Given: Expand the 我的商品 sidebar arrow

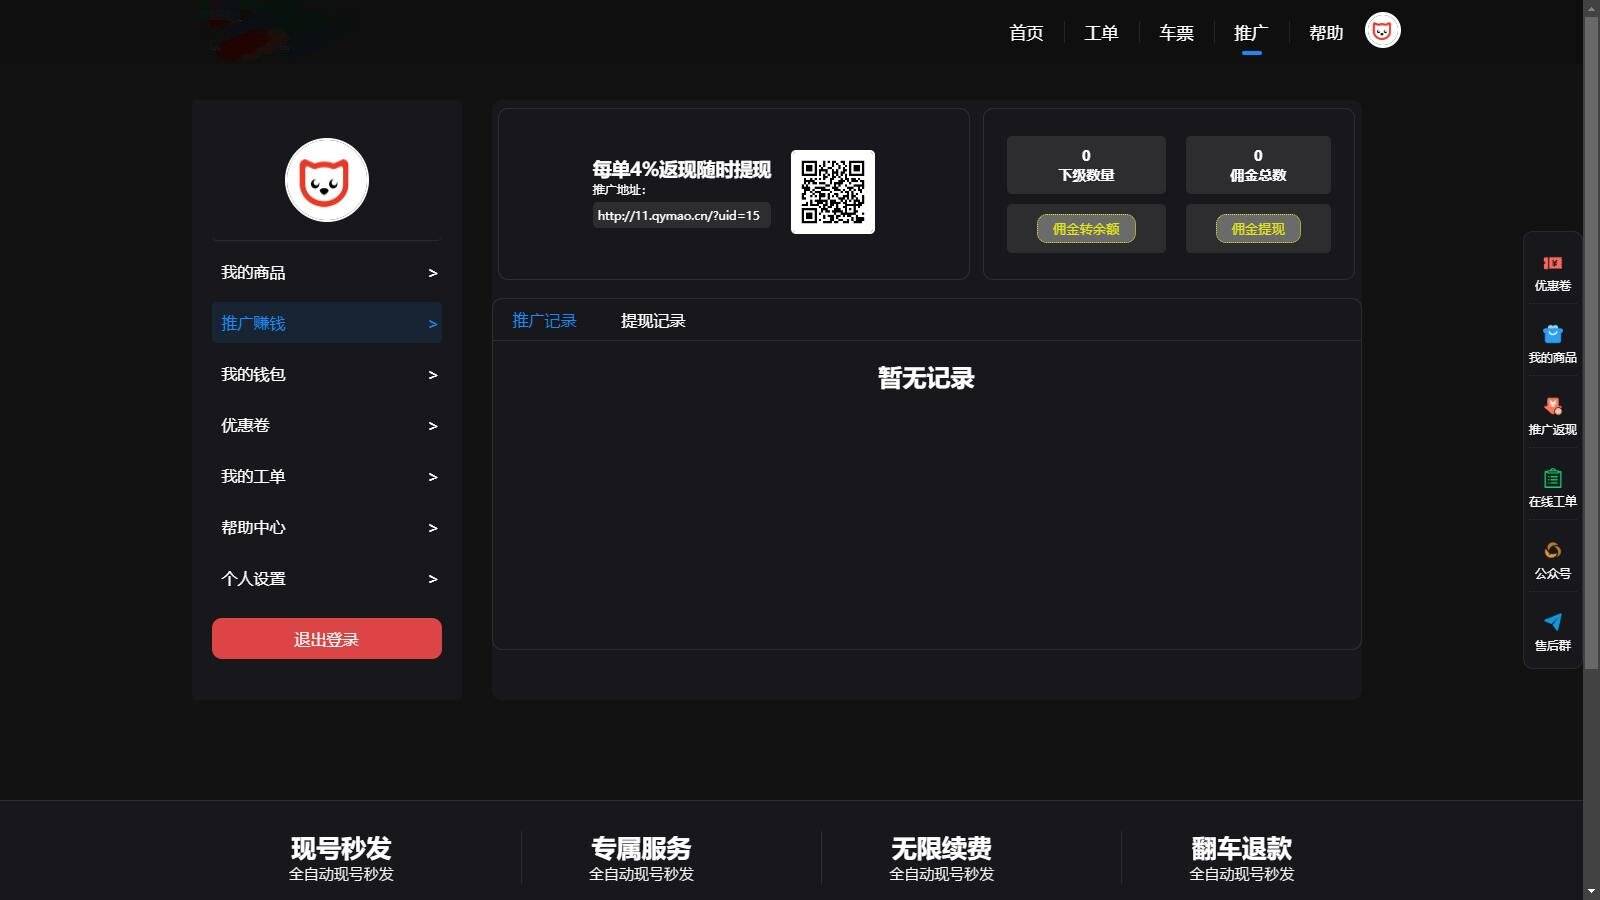Looking at the screenshot, I should coord(432,273).
